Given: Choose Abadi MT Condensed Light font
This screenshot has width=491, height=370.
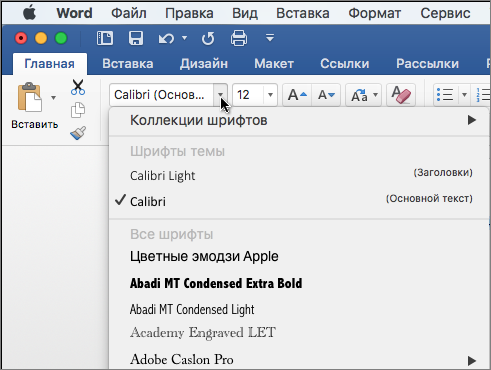Looking at the screenshot, I should pyautogui.click(x=299, y=309).
